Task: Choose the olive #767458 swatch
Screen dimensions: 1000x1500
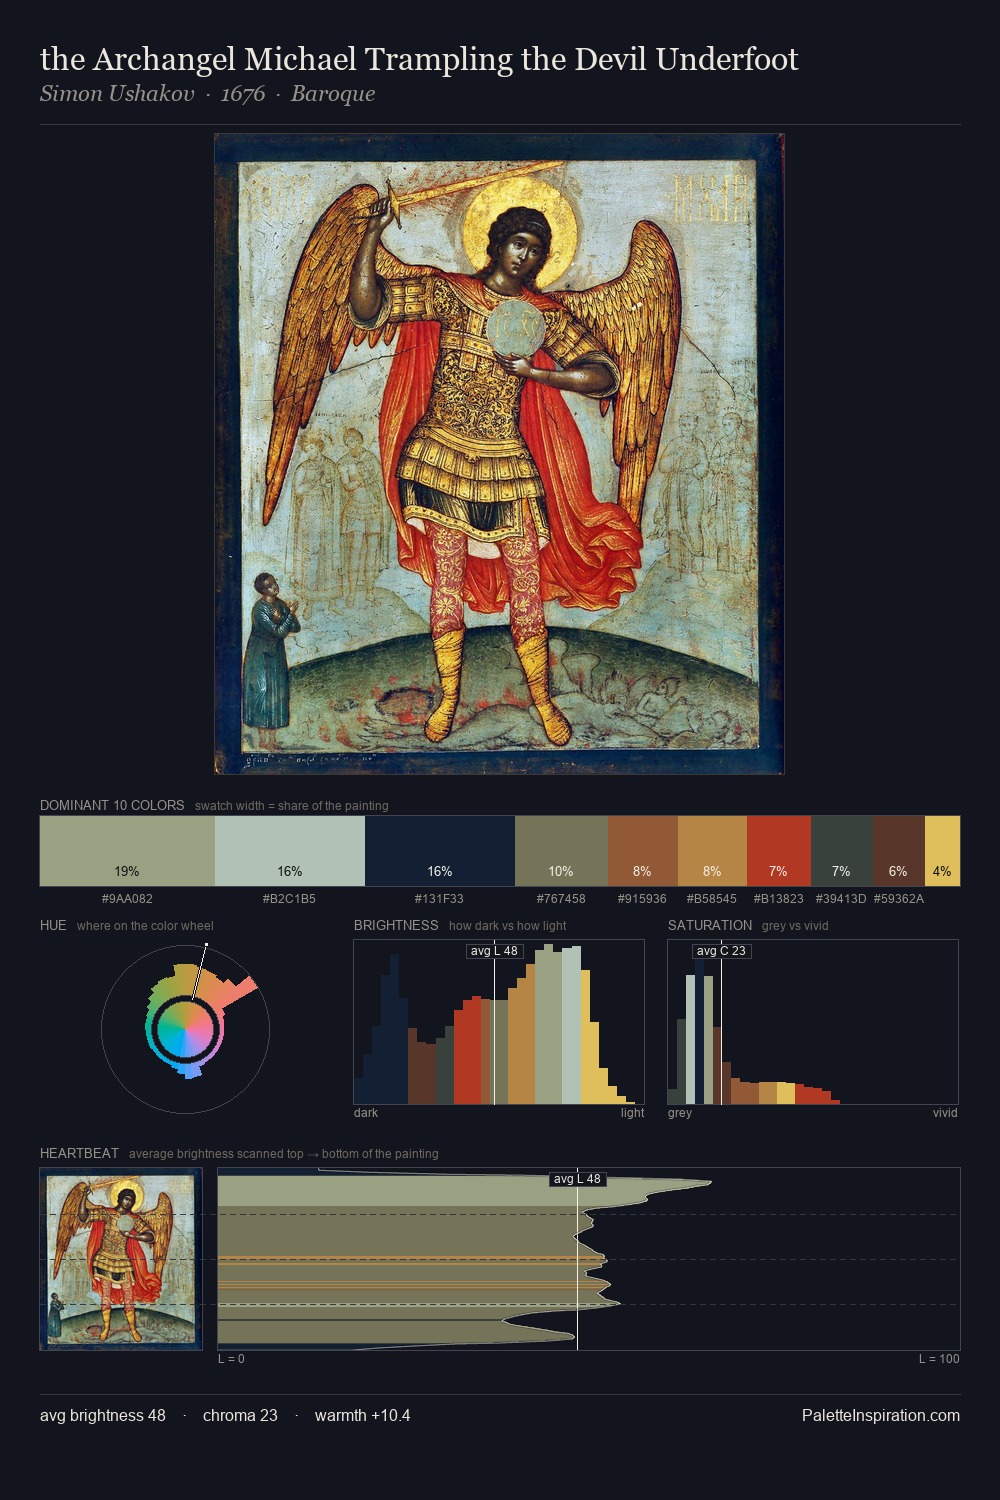Action: 561,851
